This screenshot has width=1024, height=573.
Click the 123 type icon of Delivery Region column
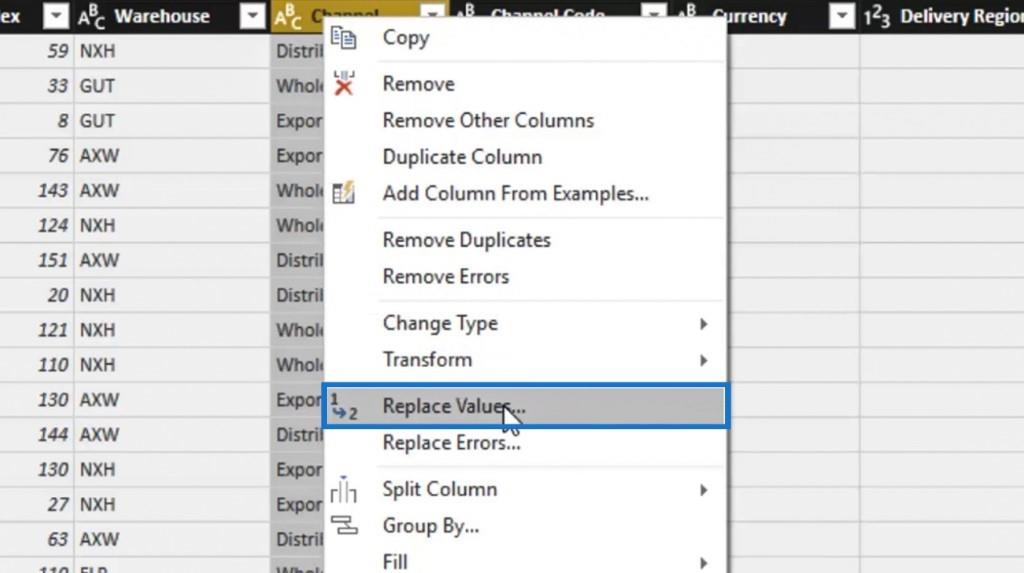click(x=876, y=17)
